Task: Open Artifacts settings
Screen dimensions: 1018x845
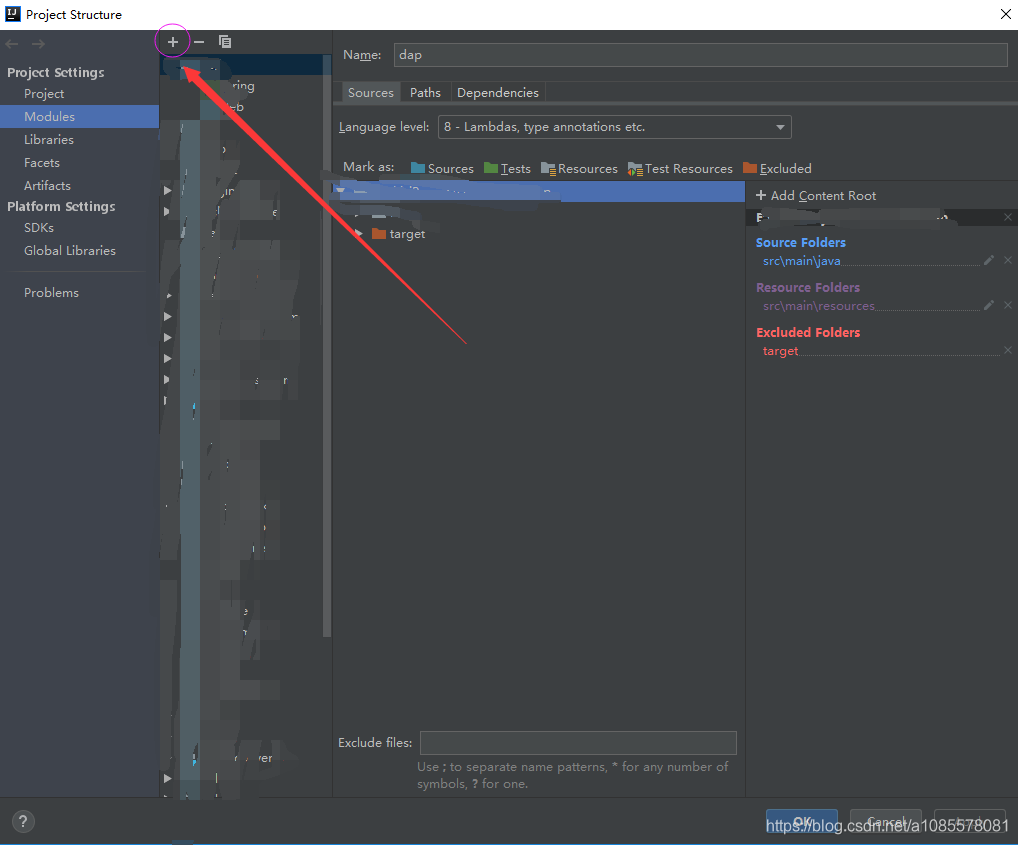Action: [47, 186]
